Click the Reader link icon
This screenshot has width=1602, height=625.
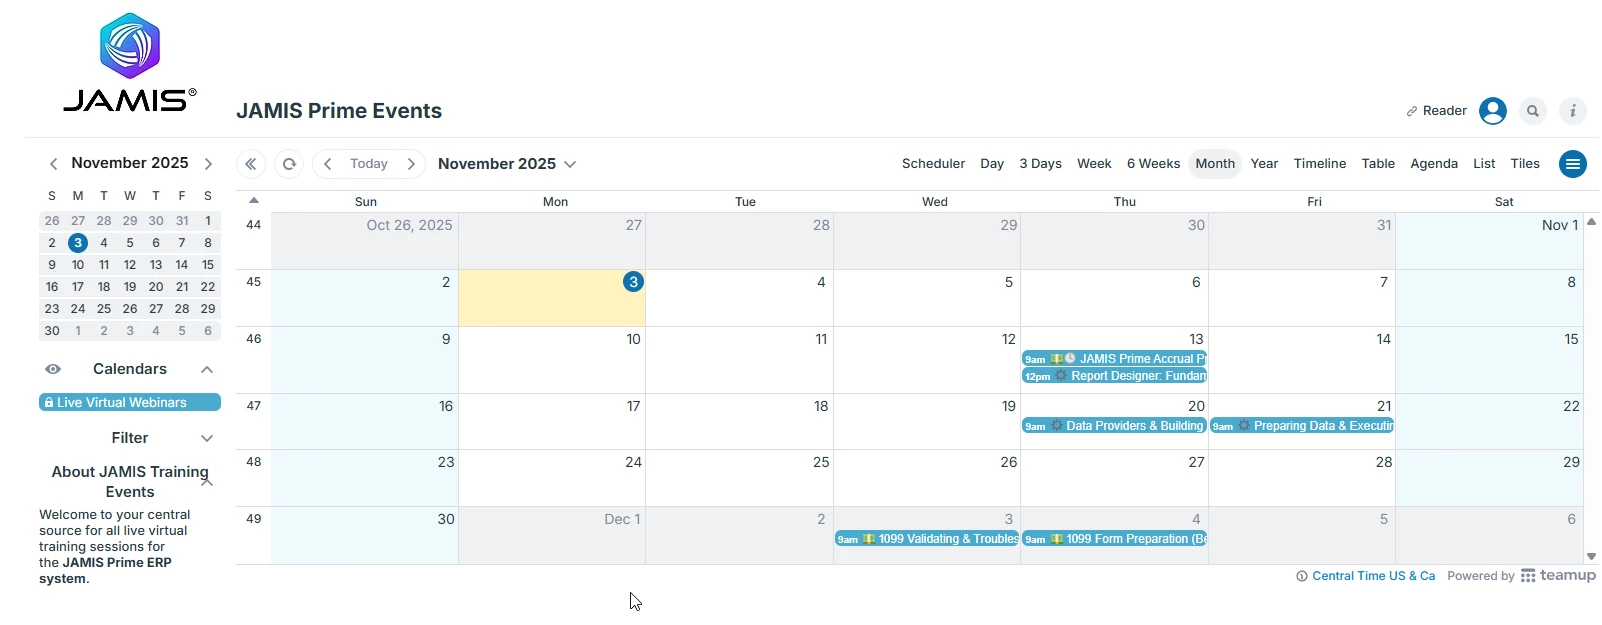(1412, 111)
